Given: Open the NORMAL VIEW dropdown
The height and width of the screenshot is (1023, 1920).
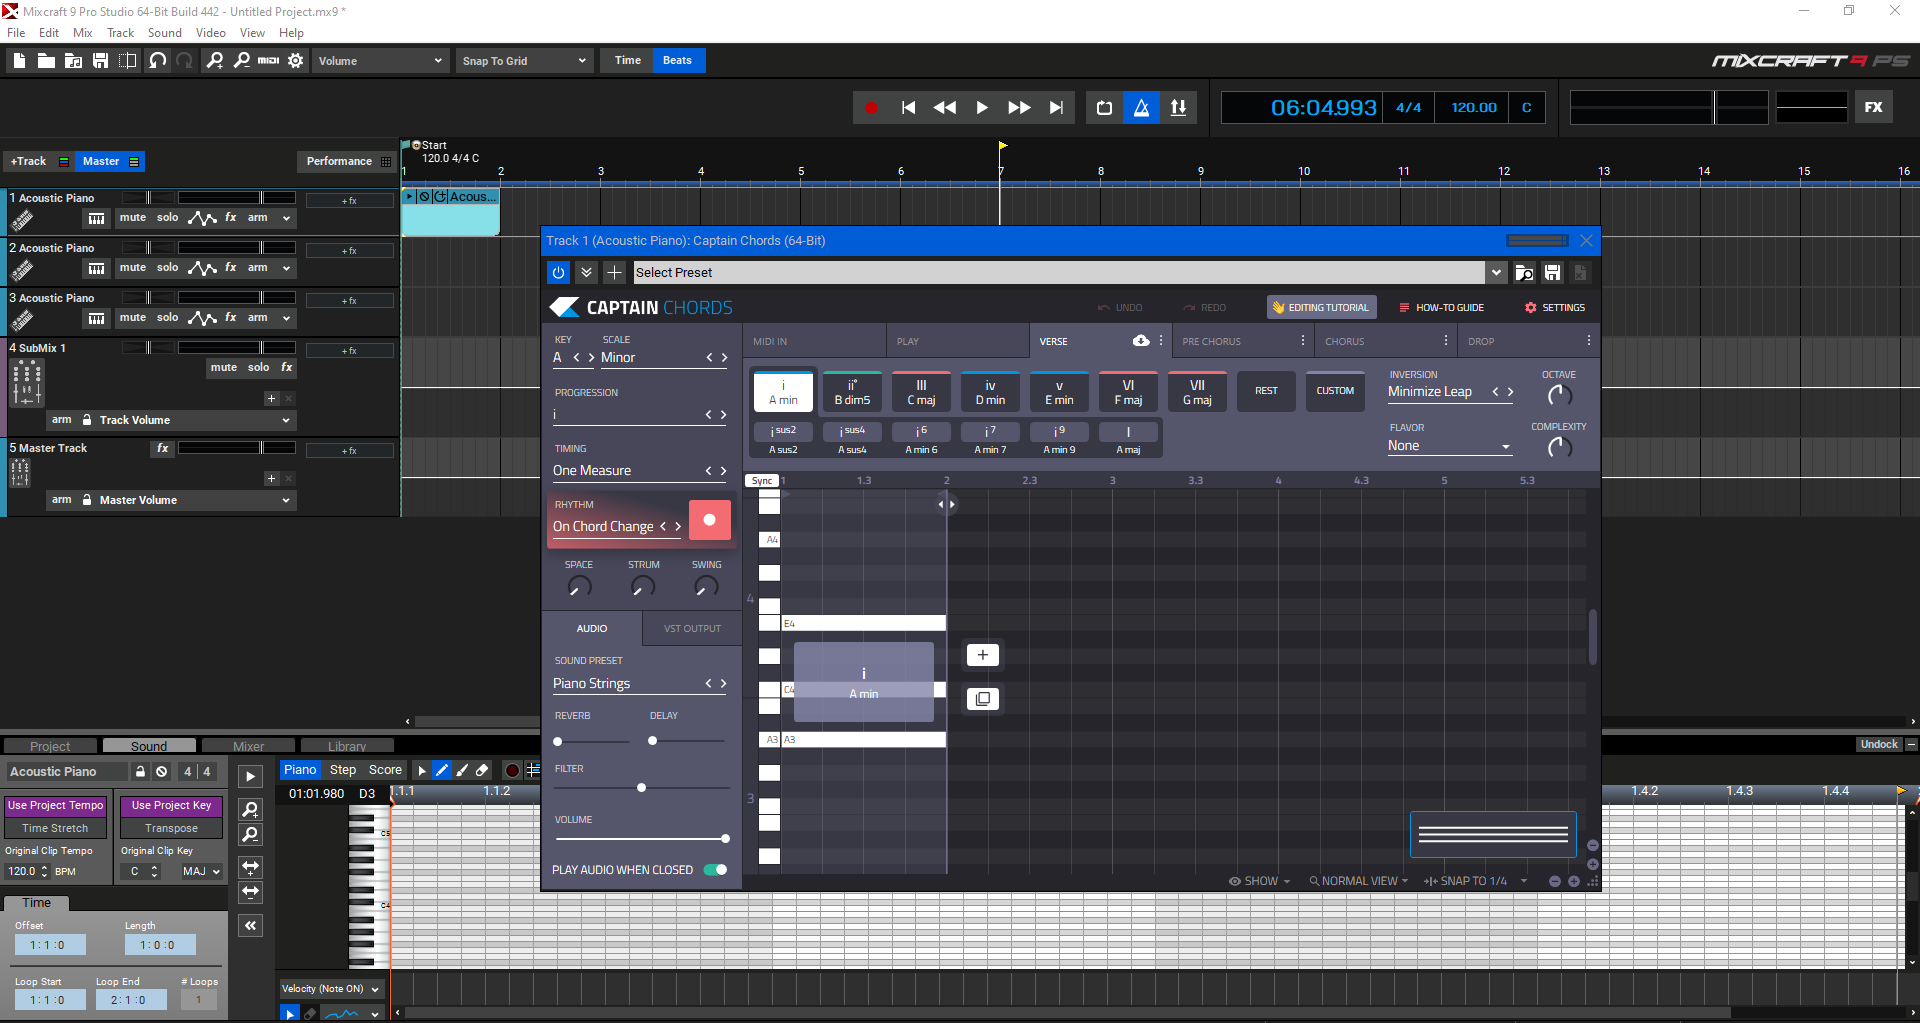Looking at the screenshot, I should (x=1358, y=881).
